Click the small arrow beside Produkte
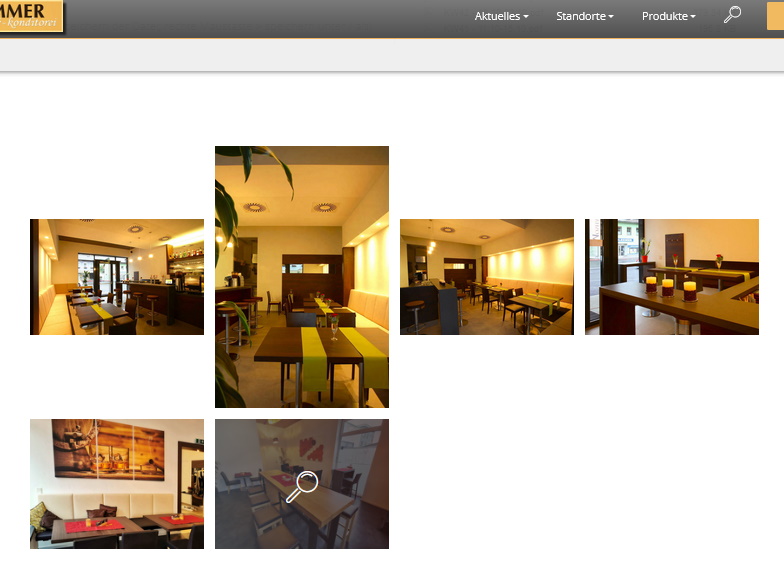Screen dimensions: 784x571 pos(693,17)
